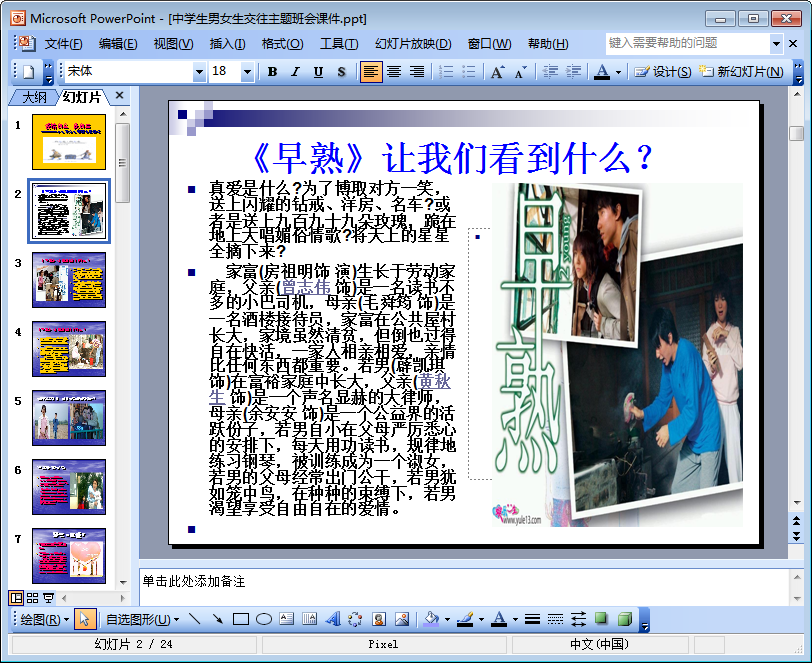Align text to the right
The height and width of the screenshot is (663, 812).
[417, 72]
